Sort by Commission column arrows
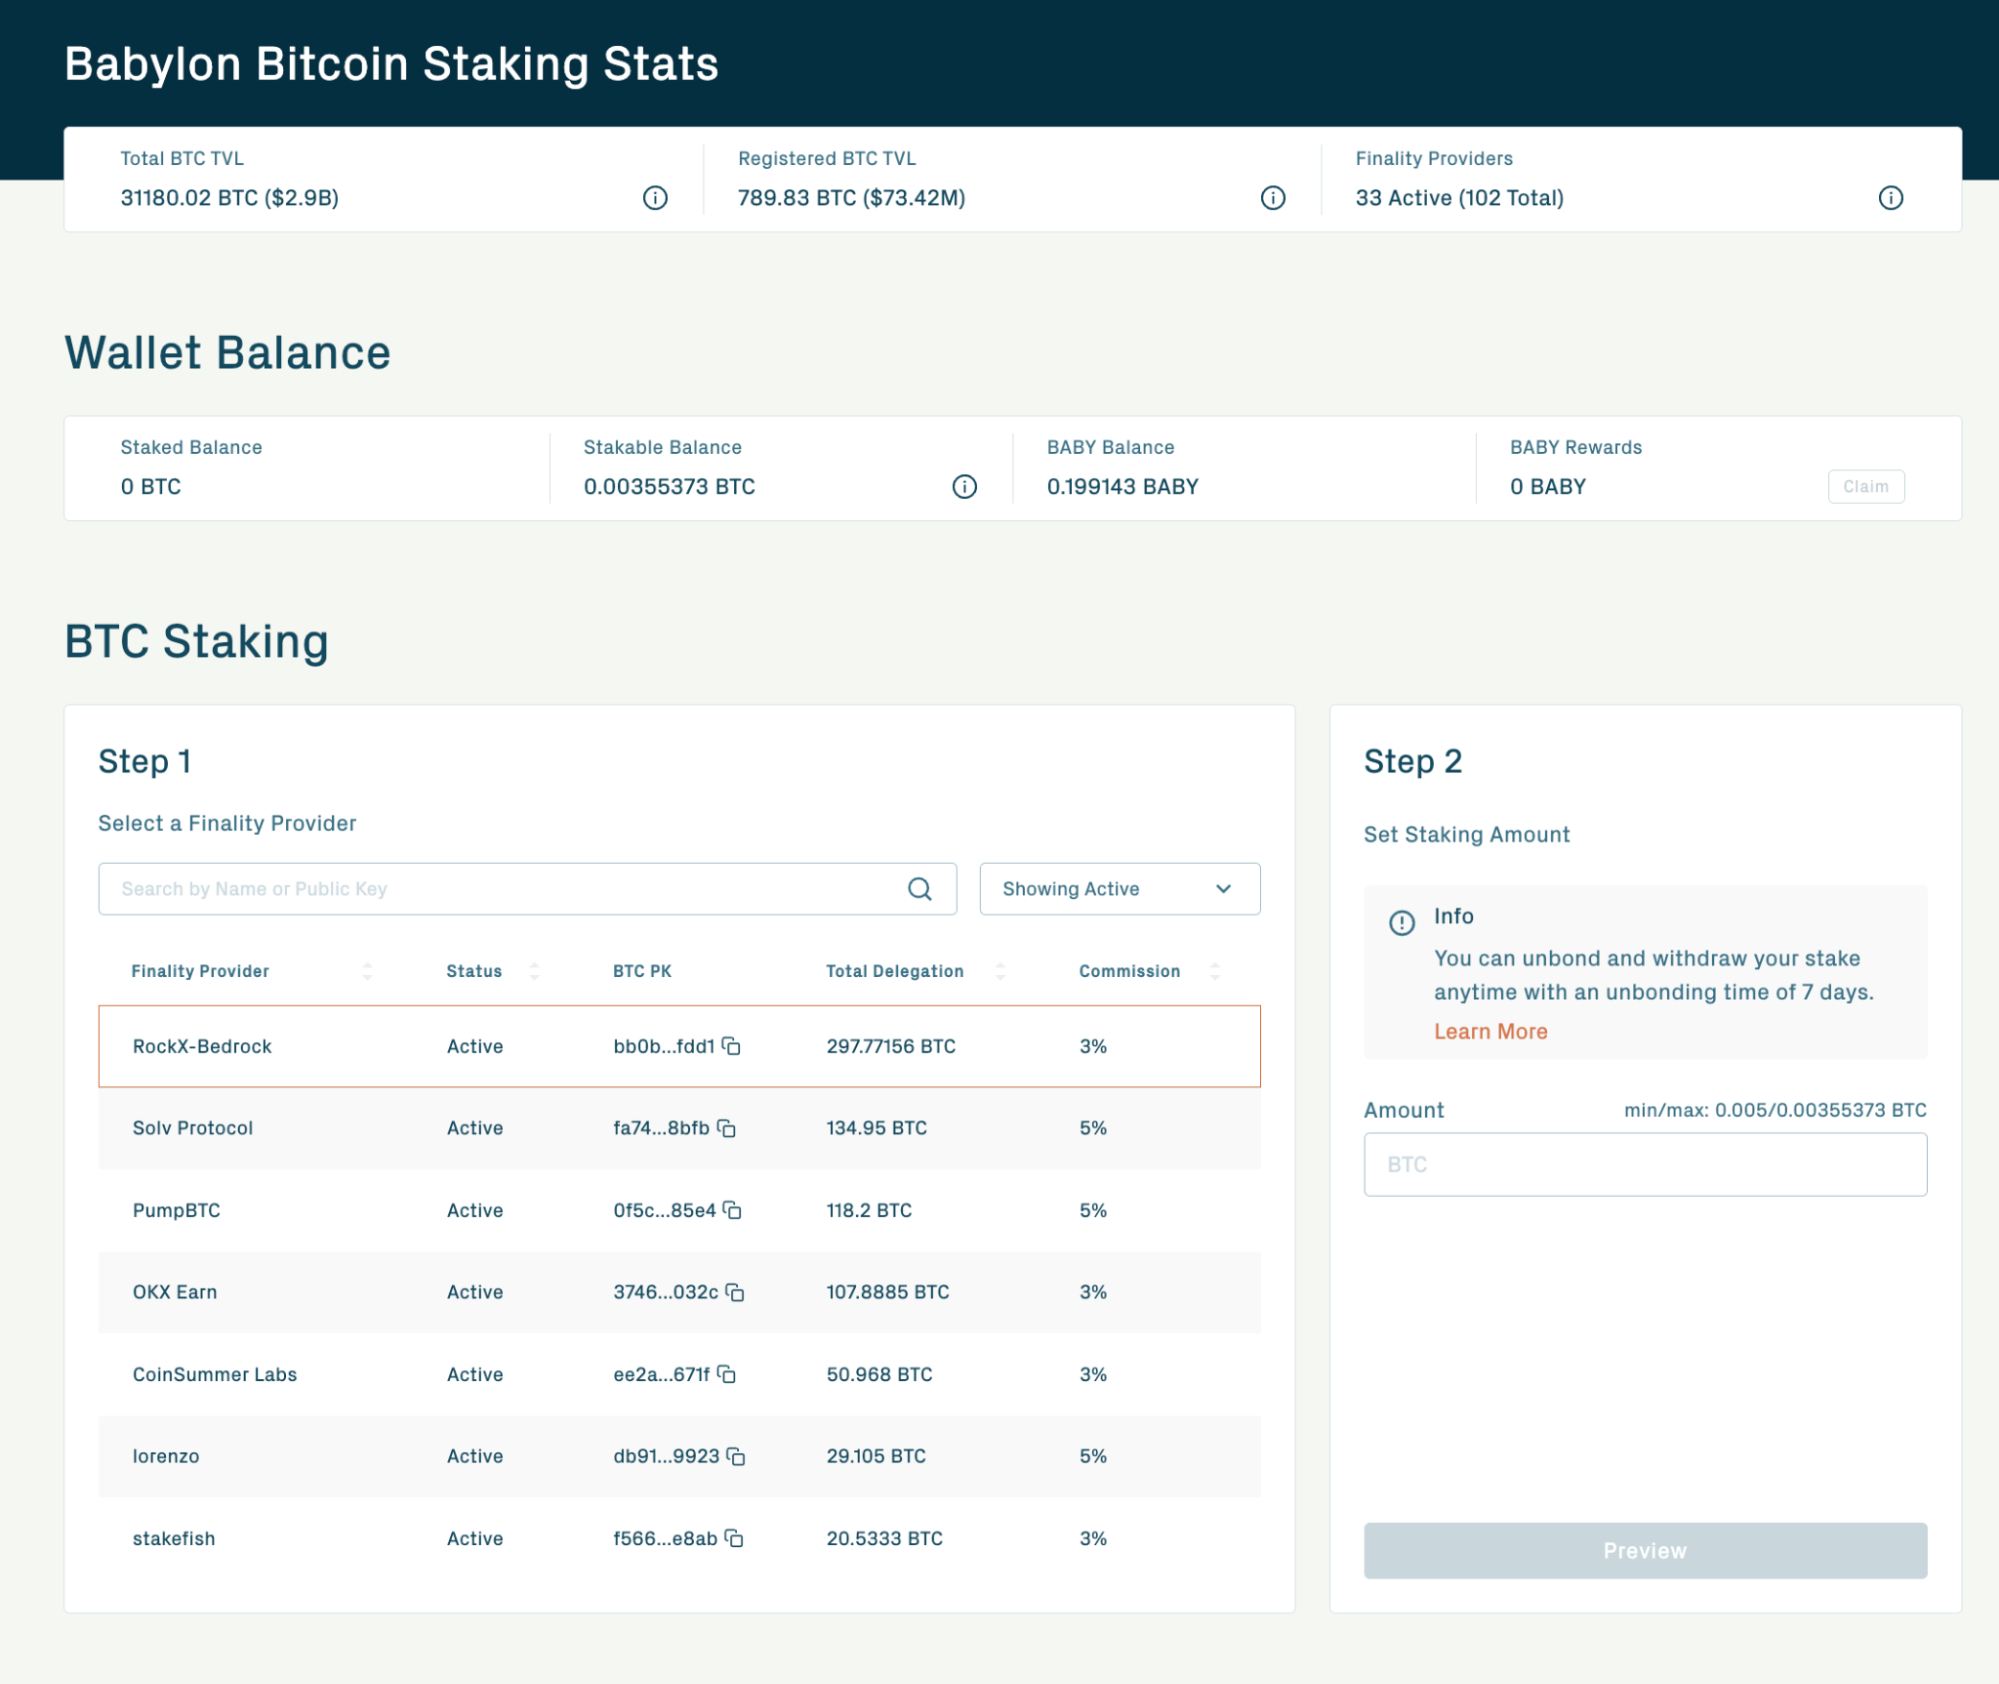This screenshot has height=1684, width=1999. click(1214, 971)
